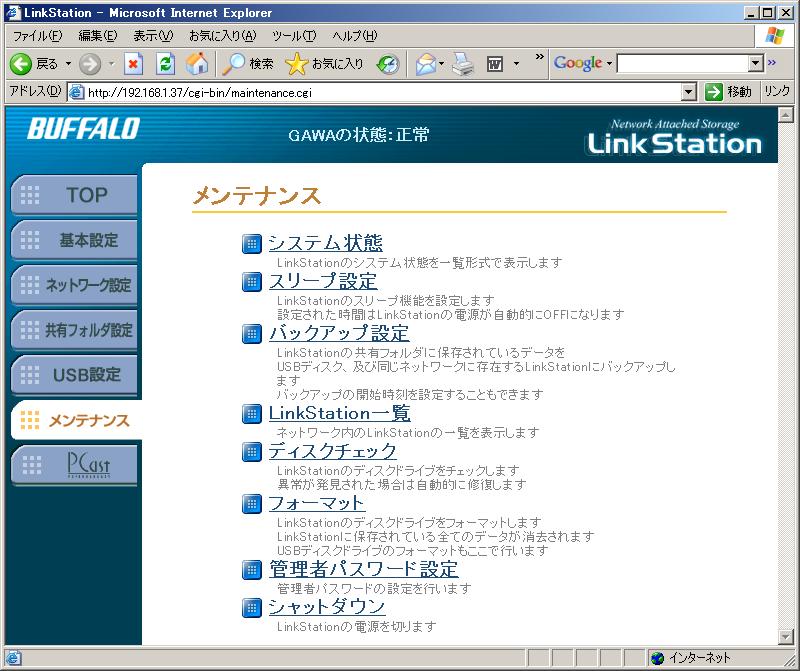Image resolution: width=800 pixels, height=671 pixels.
Task: Open USB設定 in the sidebar
Action: coord(74,375)
